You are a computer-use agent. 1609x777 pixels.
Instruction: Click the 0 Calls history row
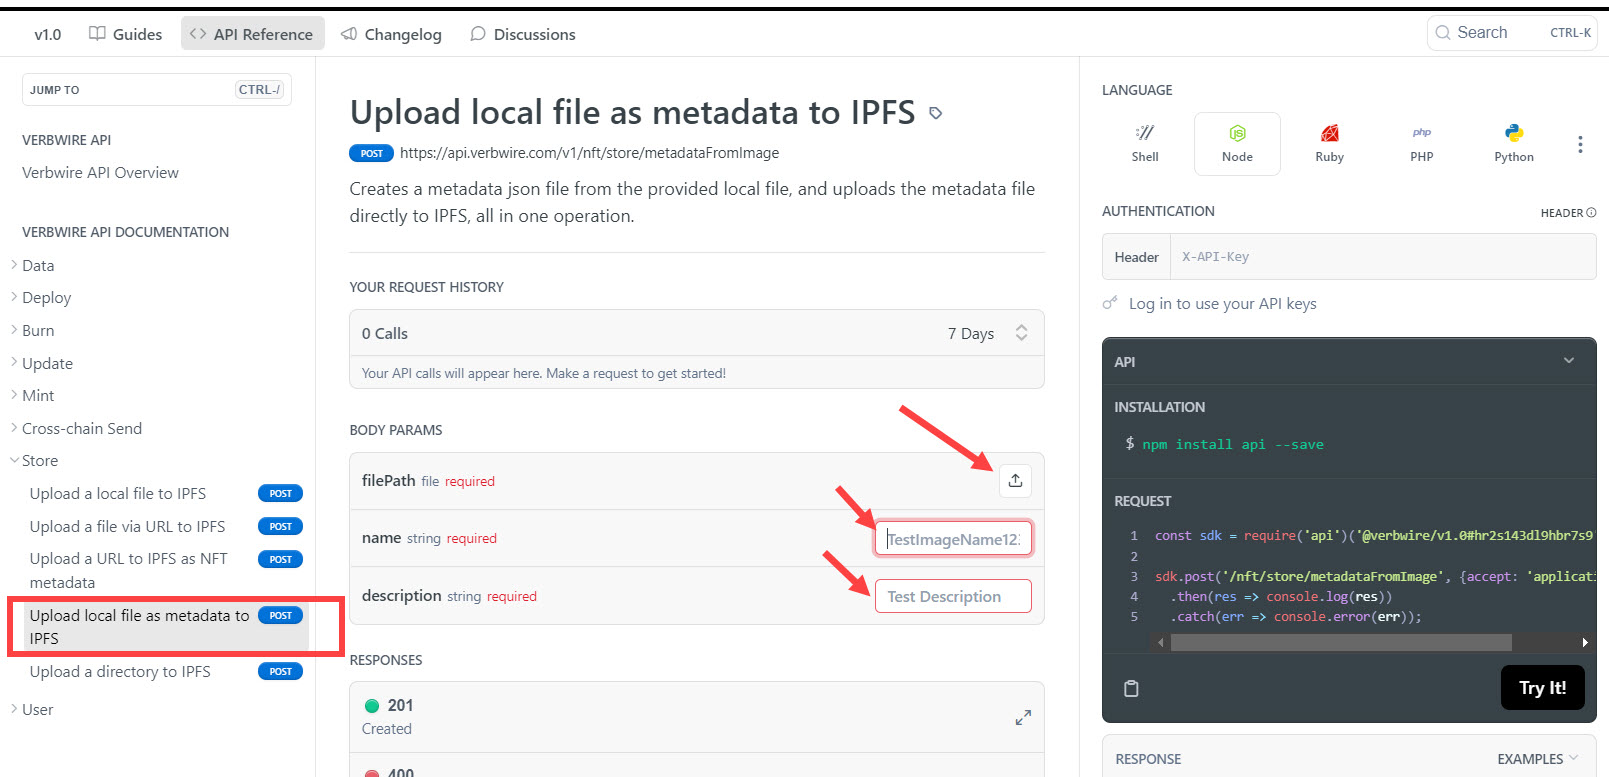(x=697, y=333)
